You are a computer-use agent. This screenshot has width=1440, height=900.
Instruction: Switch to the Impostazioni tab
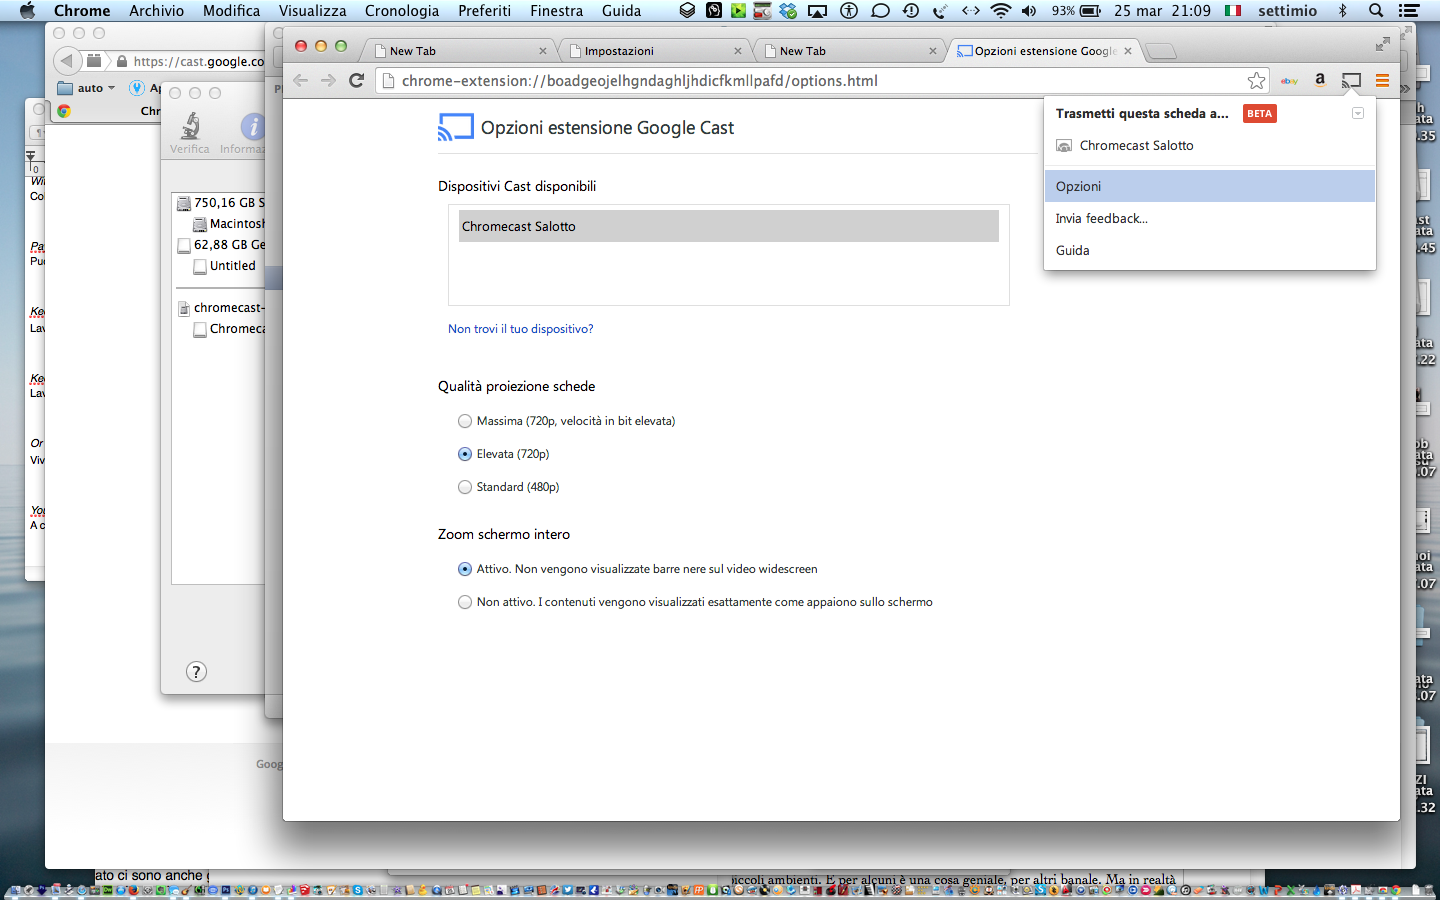tap(655, 51)
